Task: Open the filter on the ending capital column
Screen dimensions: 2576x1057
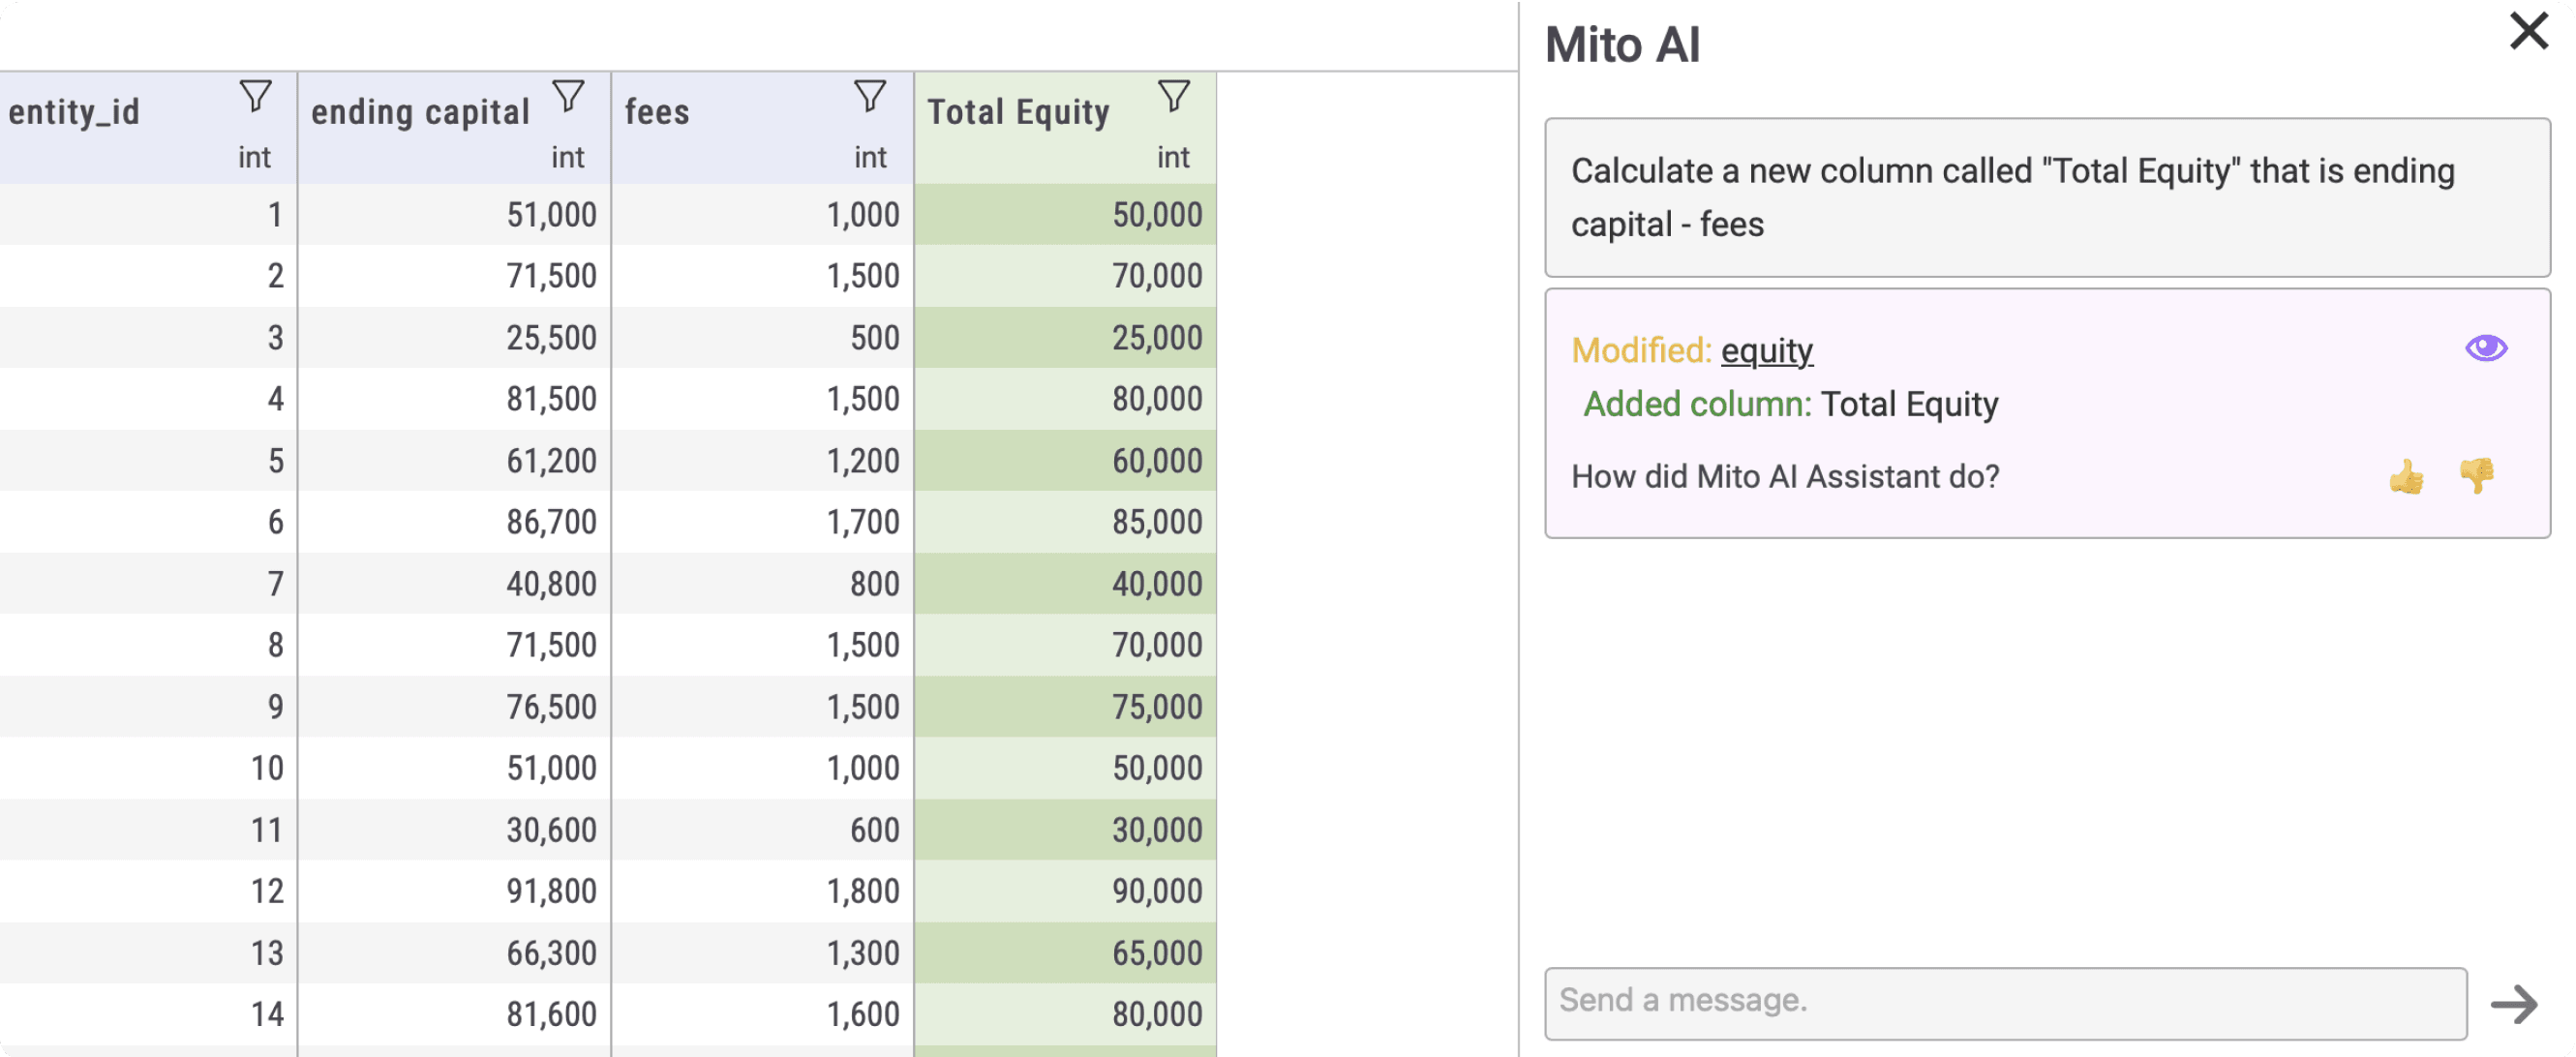Action: [x=569, y=97]
